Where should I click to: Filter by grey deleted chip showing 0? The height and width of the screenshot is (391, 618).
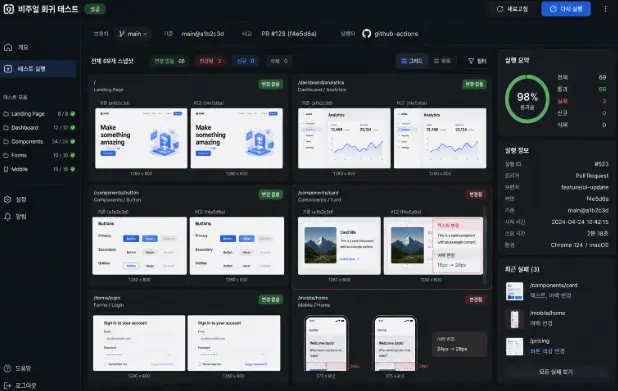point(279,61)
